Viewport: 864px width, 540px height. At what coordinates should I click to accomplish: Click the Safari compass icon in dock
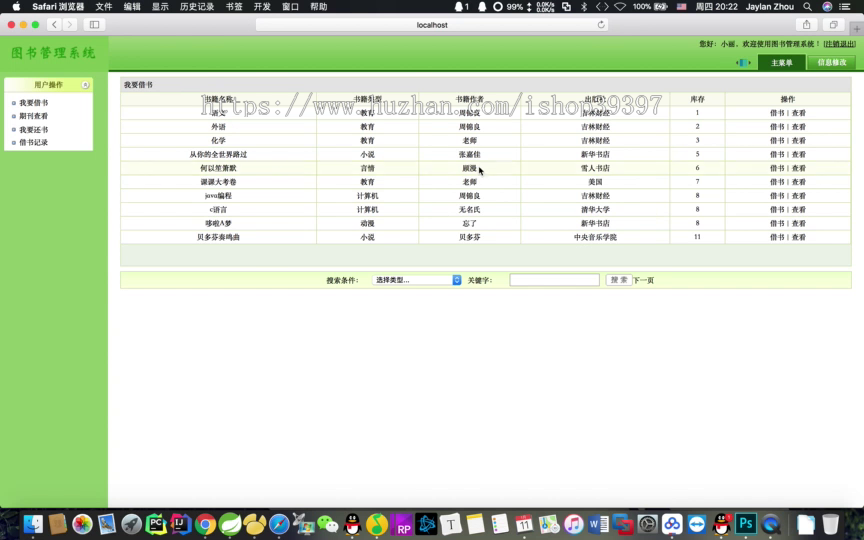click(x=279, y=524)
